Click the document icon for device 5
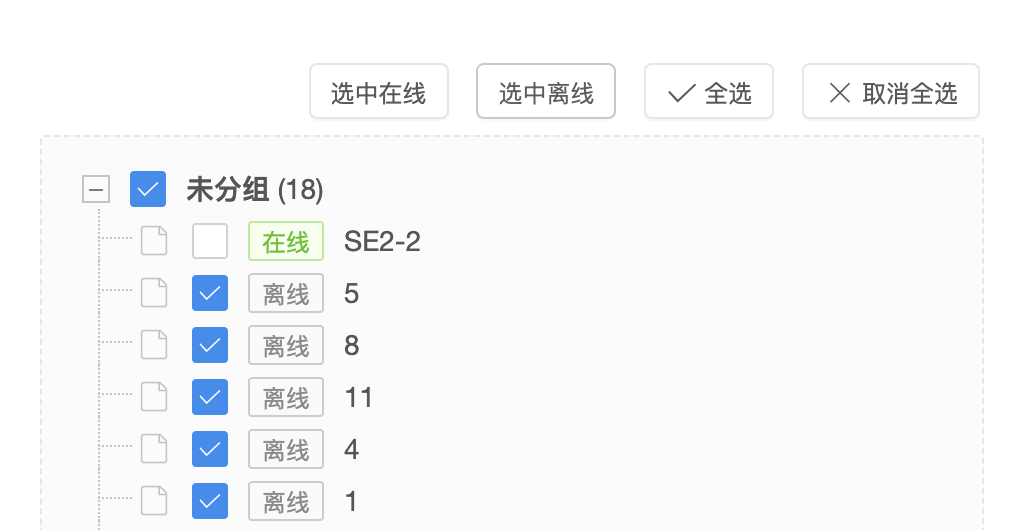The width and height of the screenshot is (1020, 530). (154, 293)
